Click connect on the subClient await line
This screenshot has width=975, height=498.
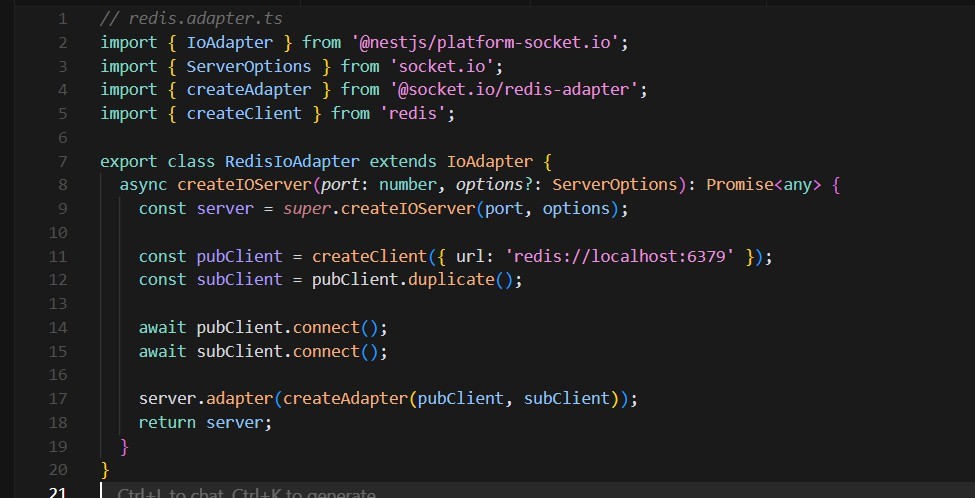tap(326, 352)
